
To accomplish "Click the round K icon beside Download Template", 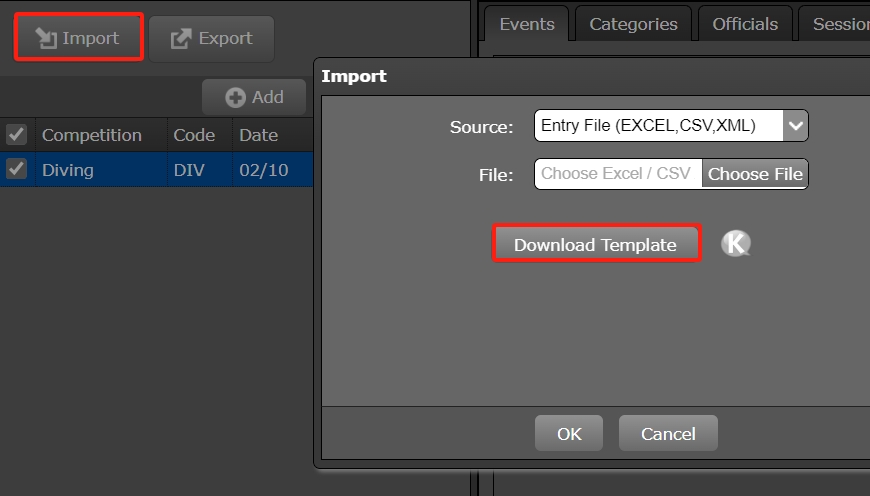I will 736,244.
